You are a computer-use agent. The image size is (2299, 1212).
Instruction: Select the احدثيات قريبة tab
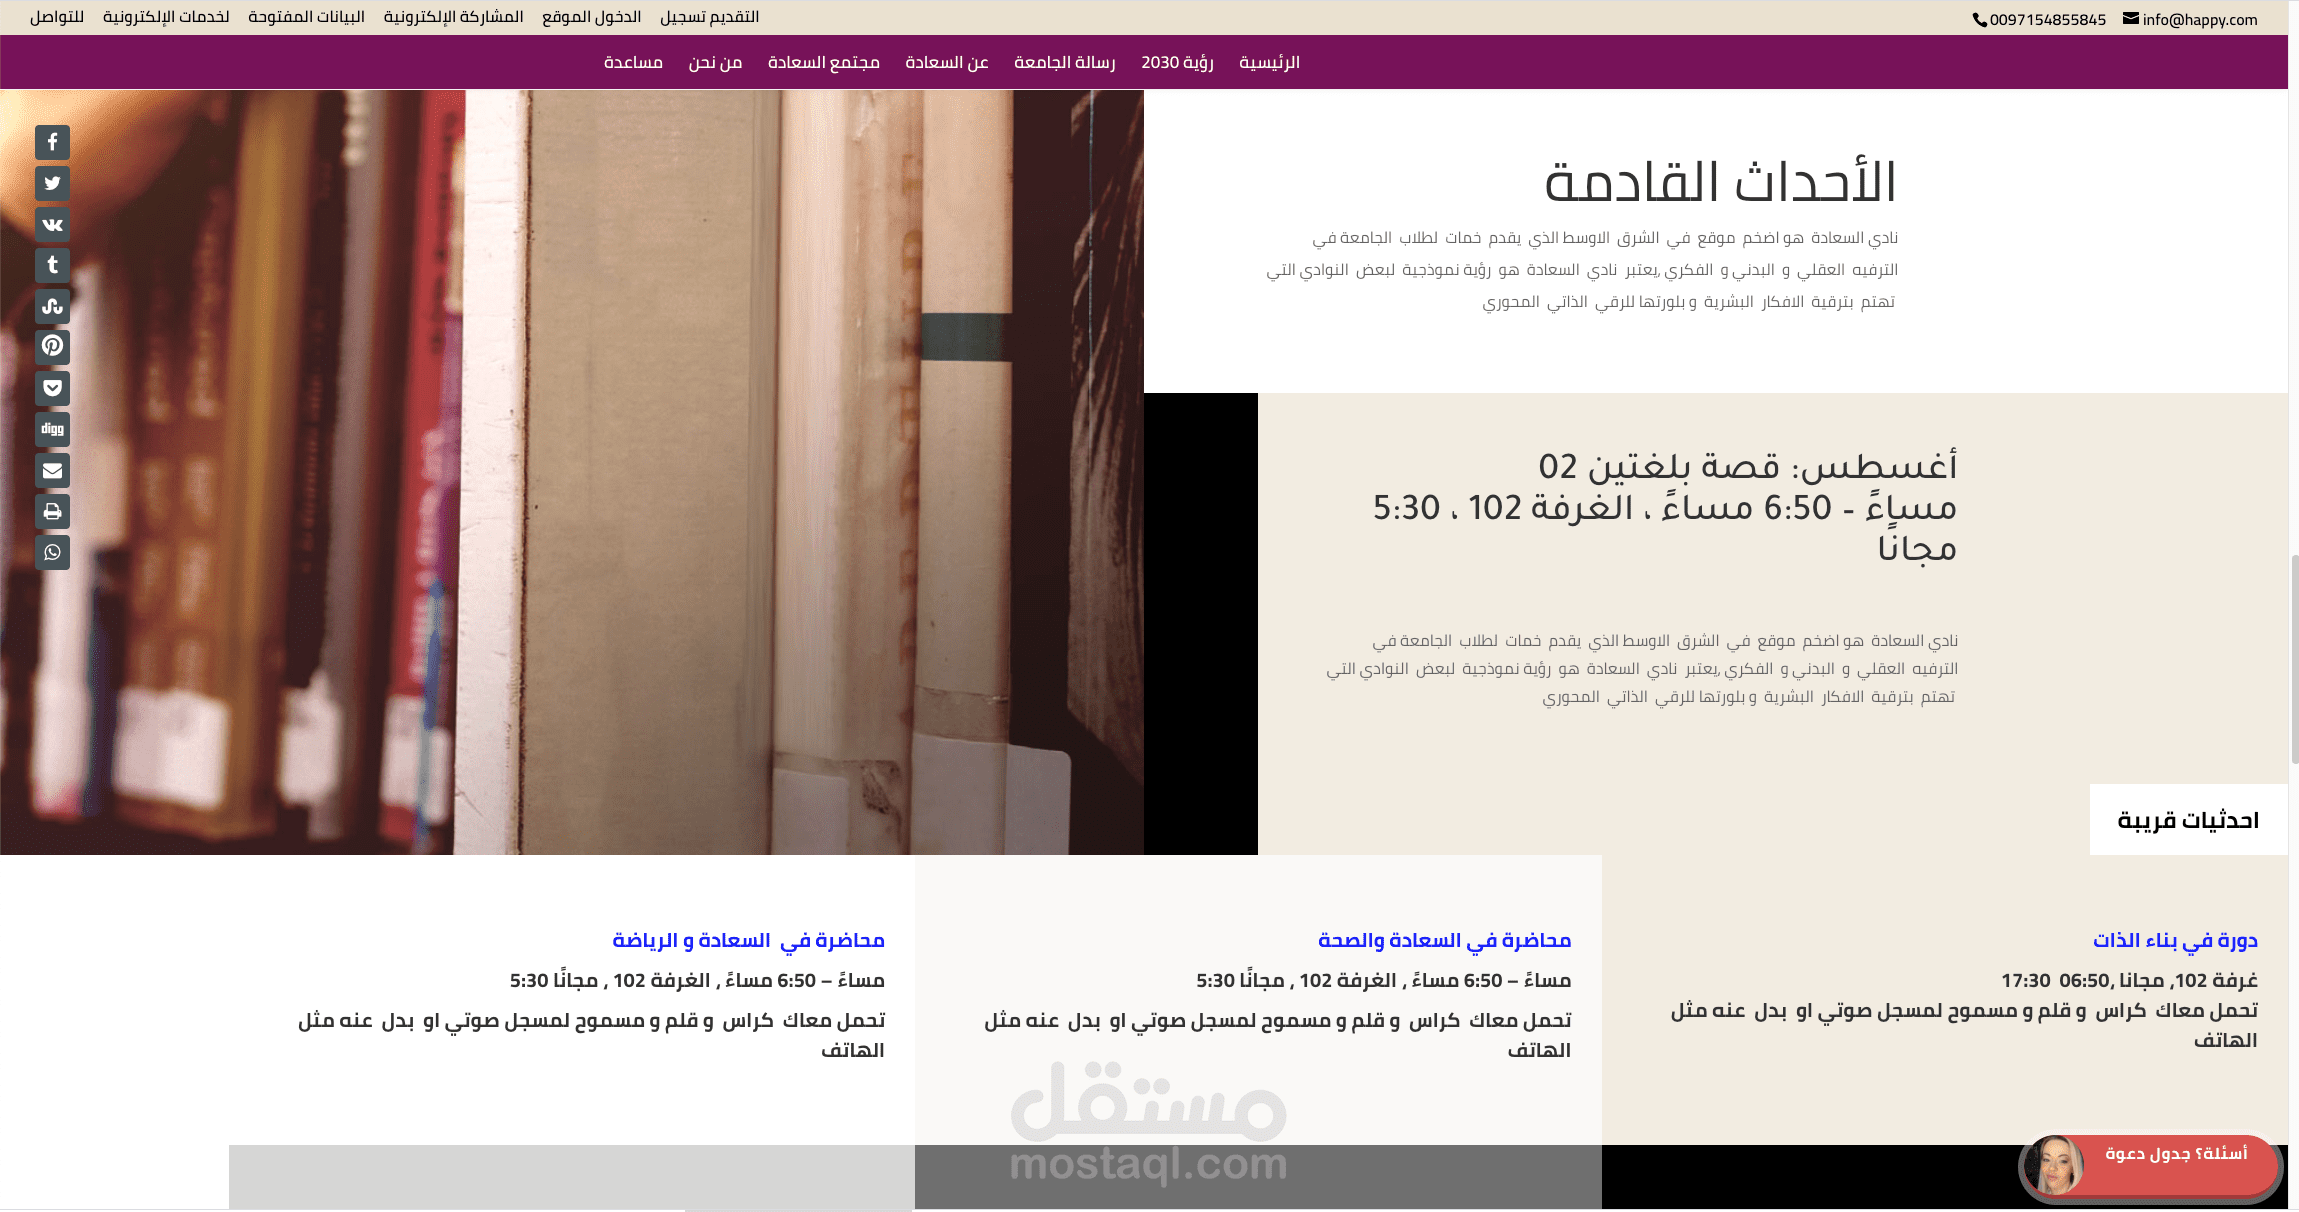pos(2187,820)
